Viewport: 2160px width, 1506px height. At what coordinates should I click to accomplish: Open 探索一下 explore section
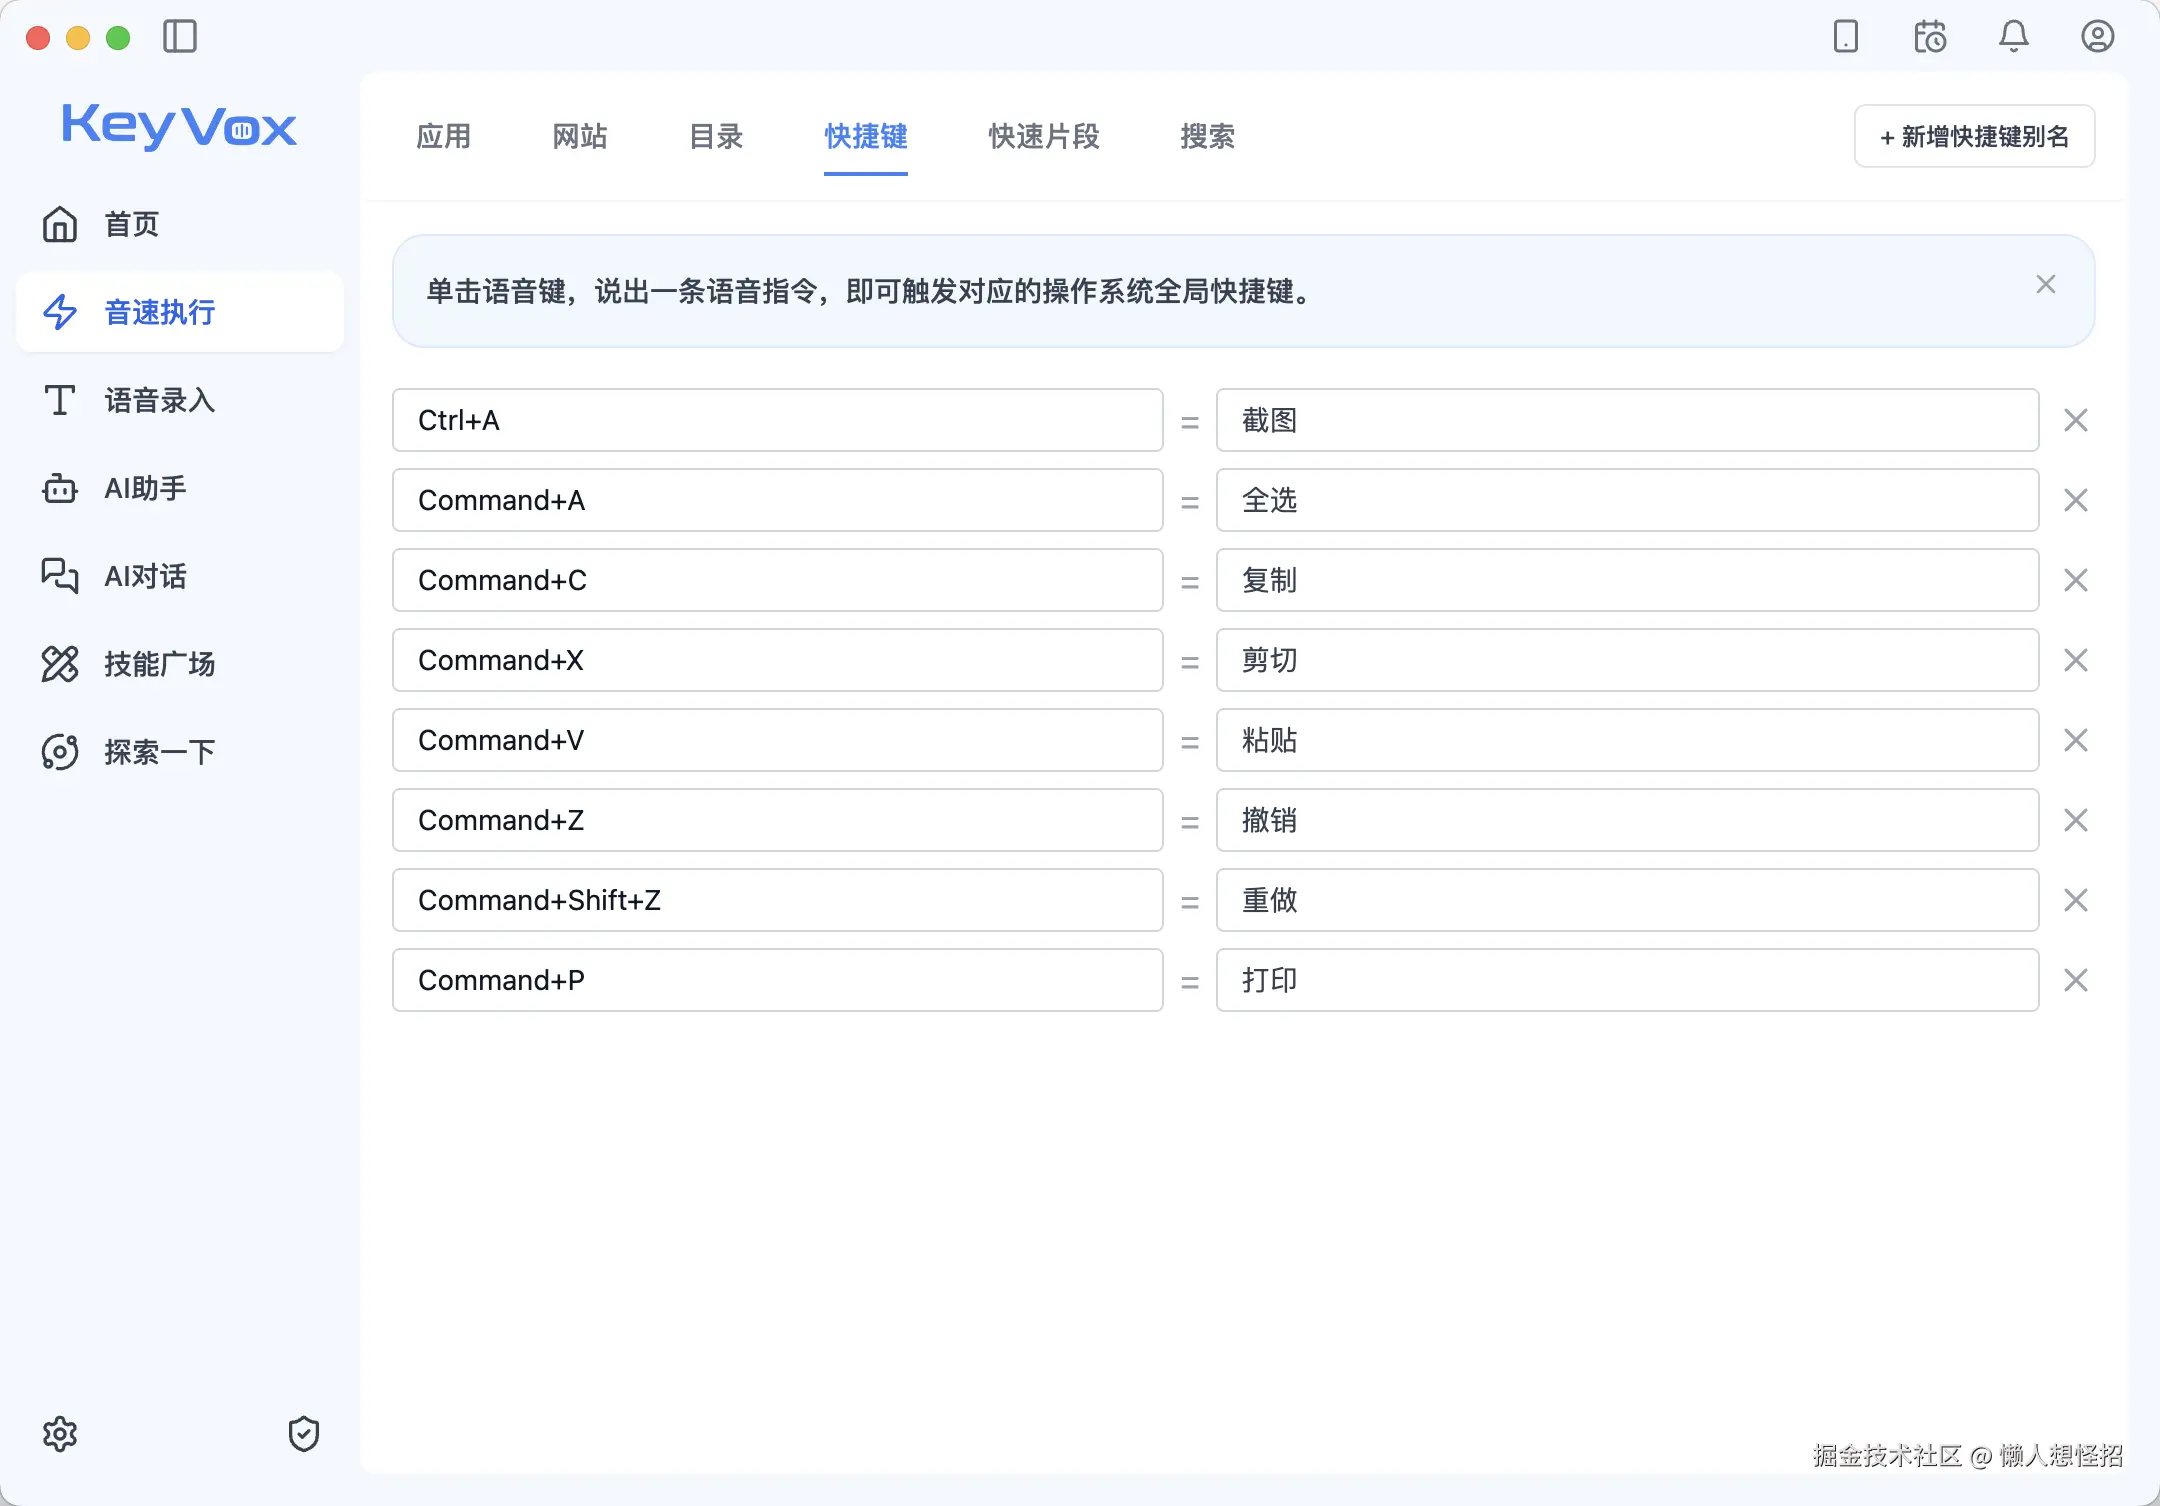point(159,751)
